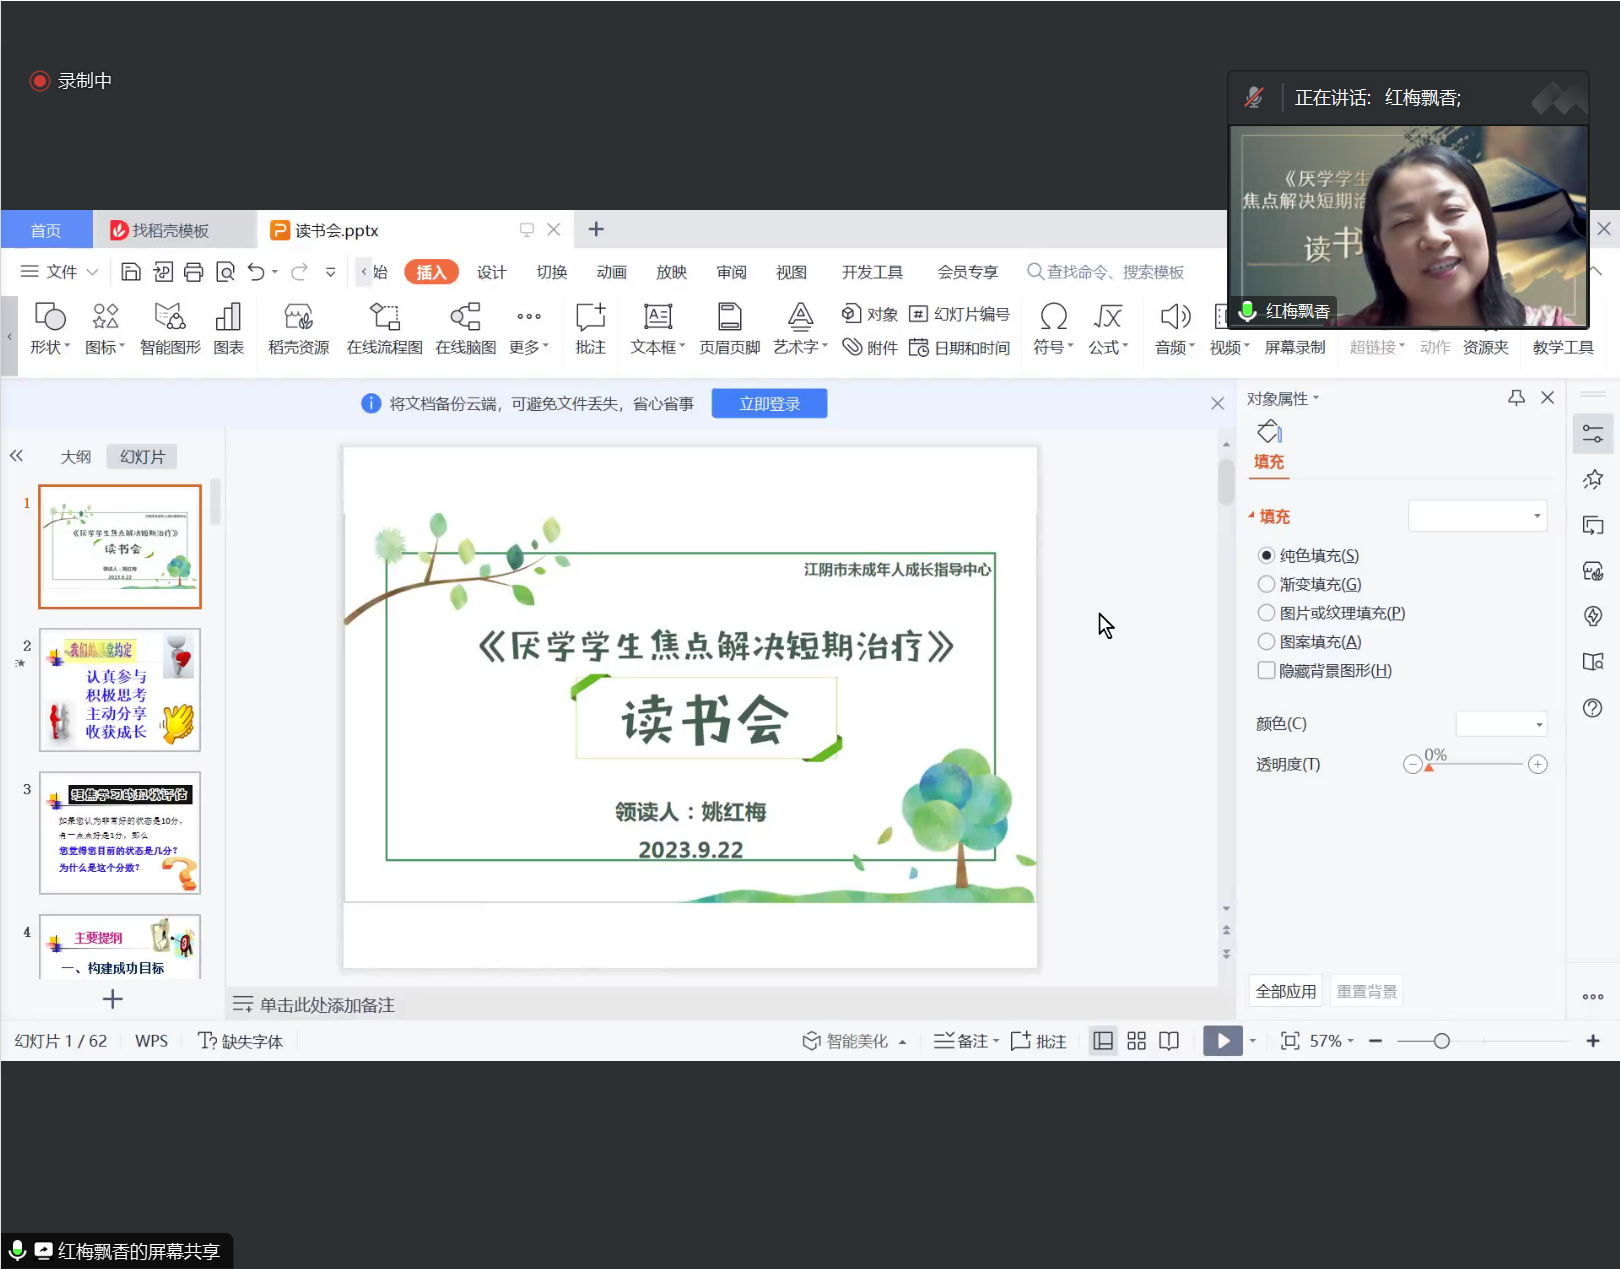Select the gradient fill radio option
Viewport: 1620px width, 1269px height.
[x=1266, y=584]
